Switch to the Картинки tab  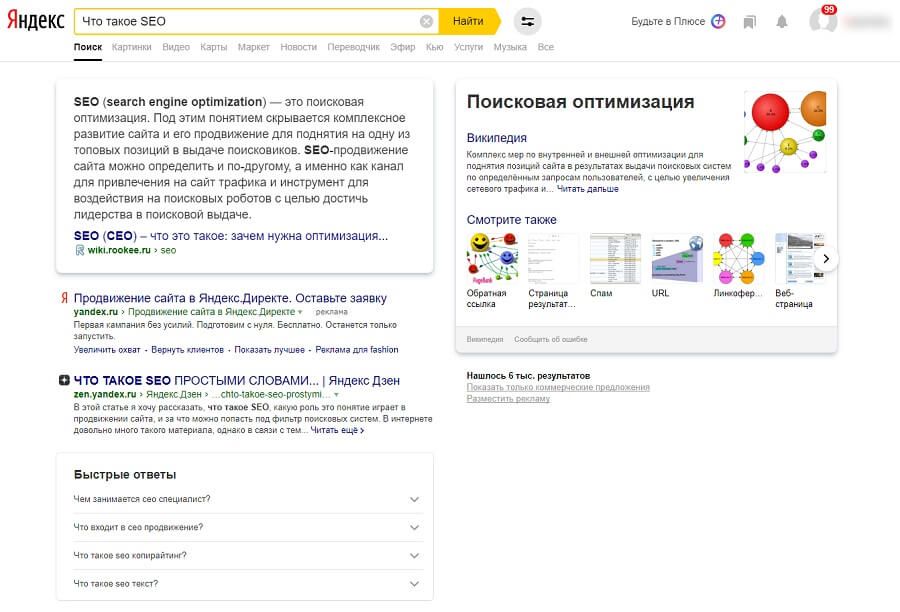[x=132, y=47]
